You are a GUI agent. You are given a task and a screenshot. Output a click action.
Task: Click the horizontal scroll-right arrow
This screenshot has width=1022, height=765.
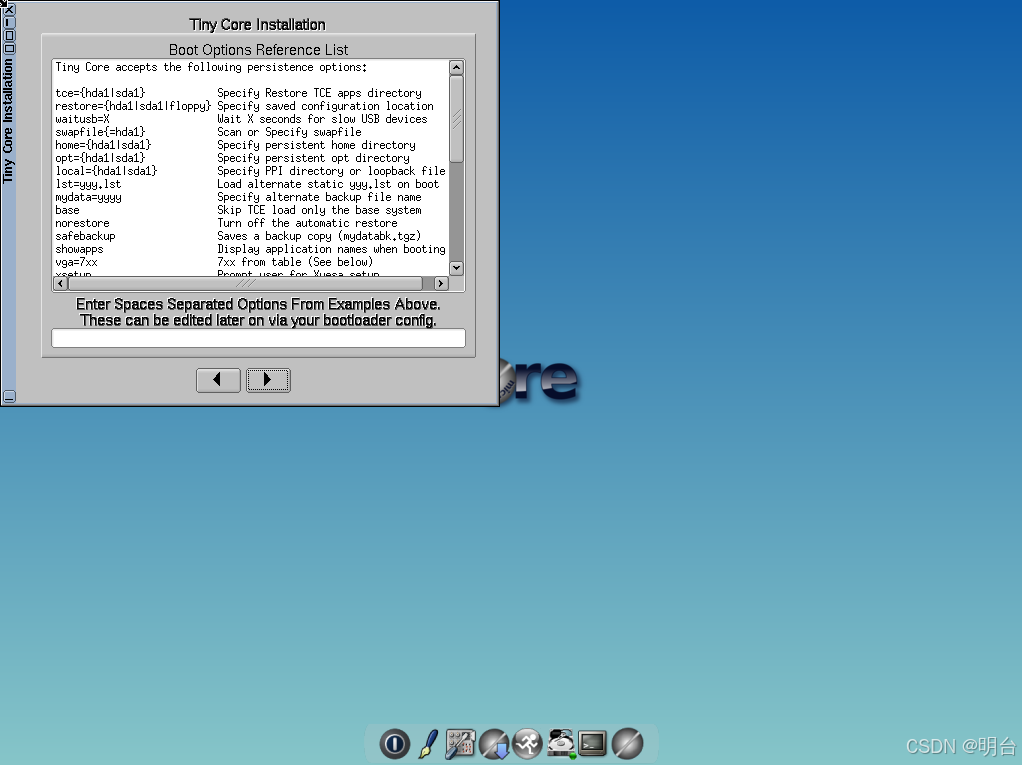coord(441,283)
